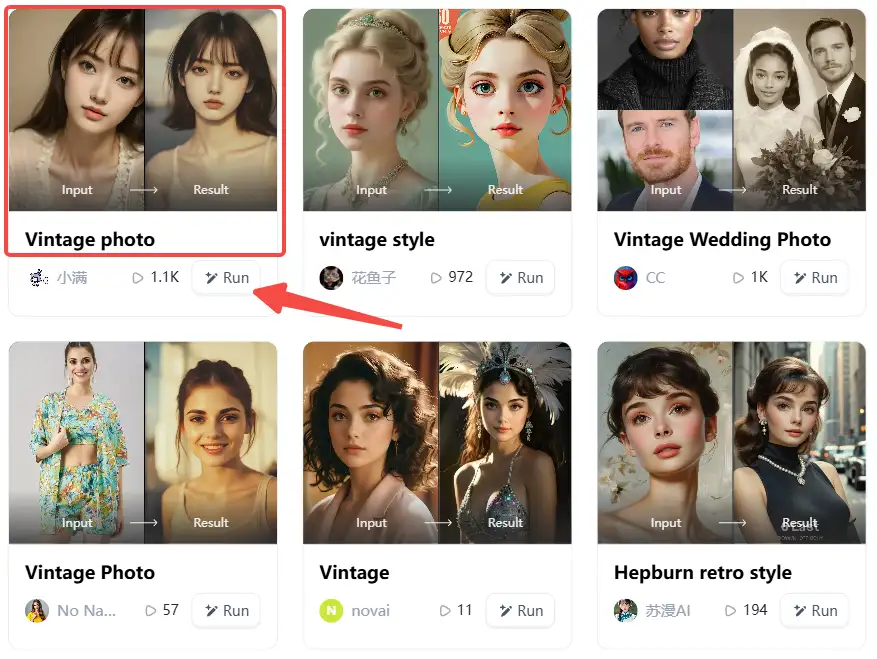Click the CC author avatar icon
Viewport: 877px width, 659px height.
pos(625,278)
